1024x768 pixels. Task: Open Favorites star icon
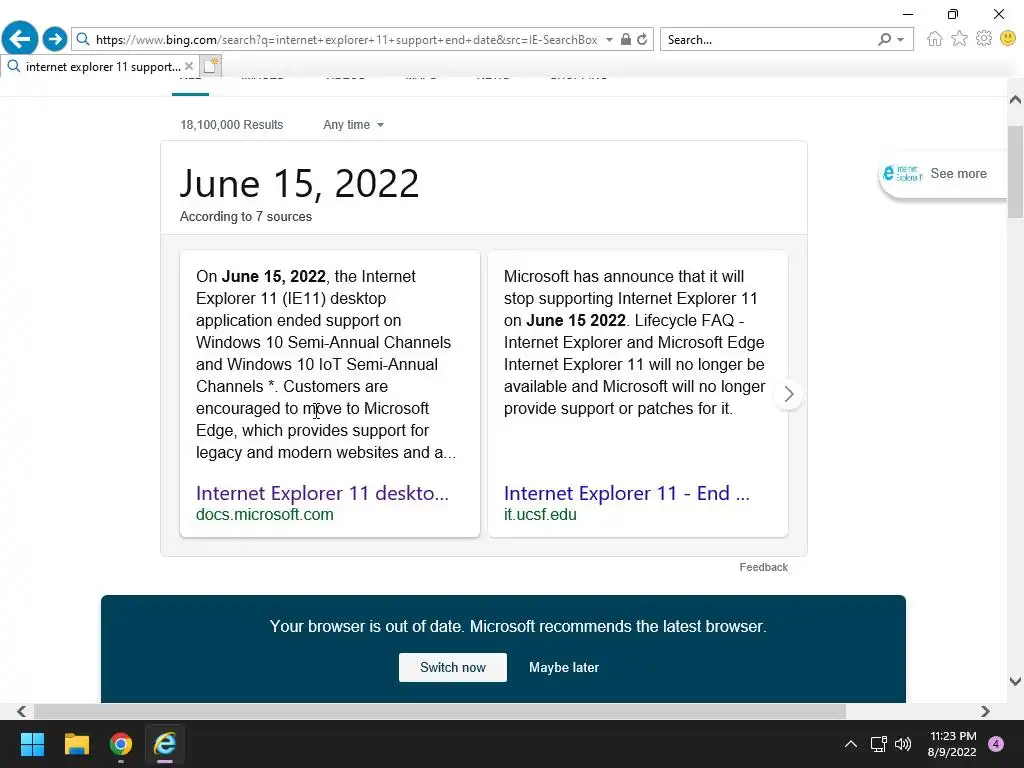pos(959,39)
